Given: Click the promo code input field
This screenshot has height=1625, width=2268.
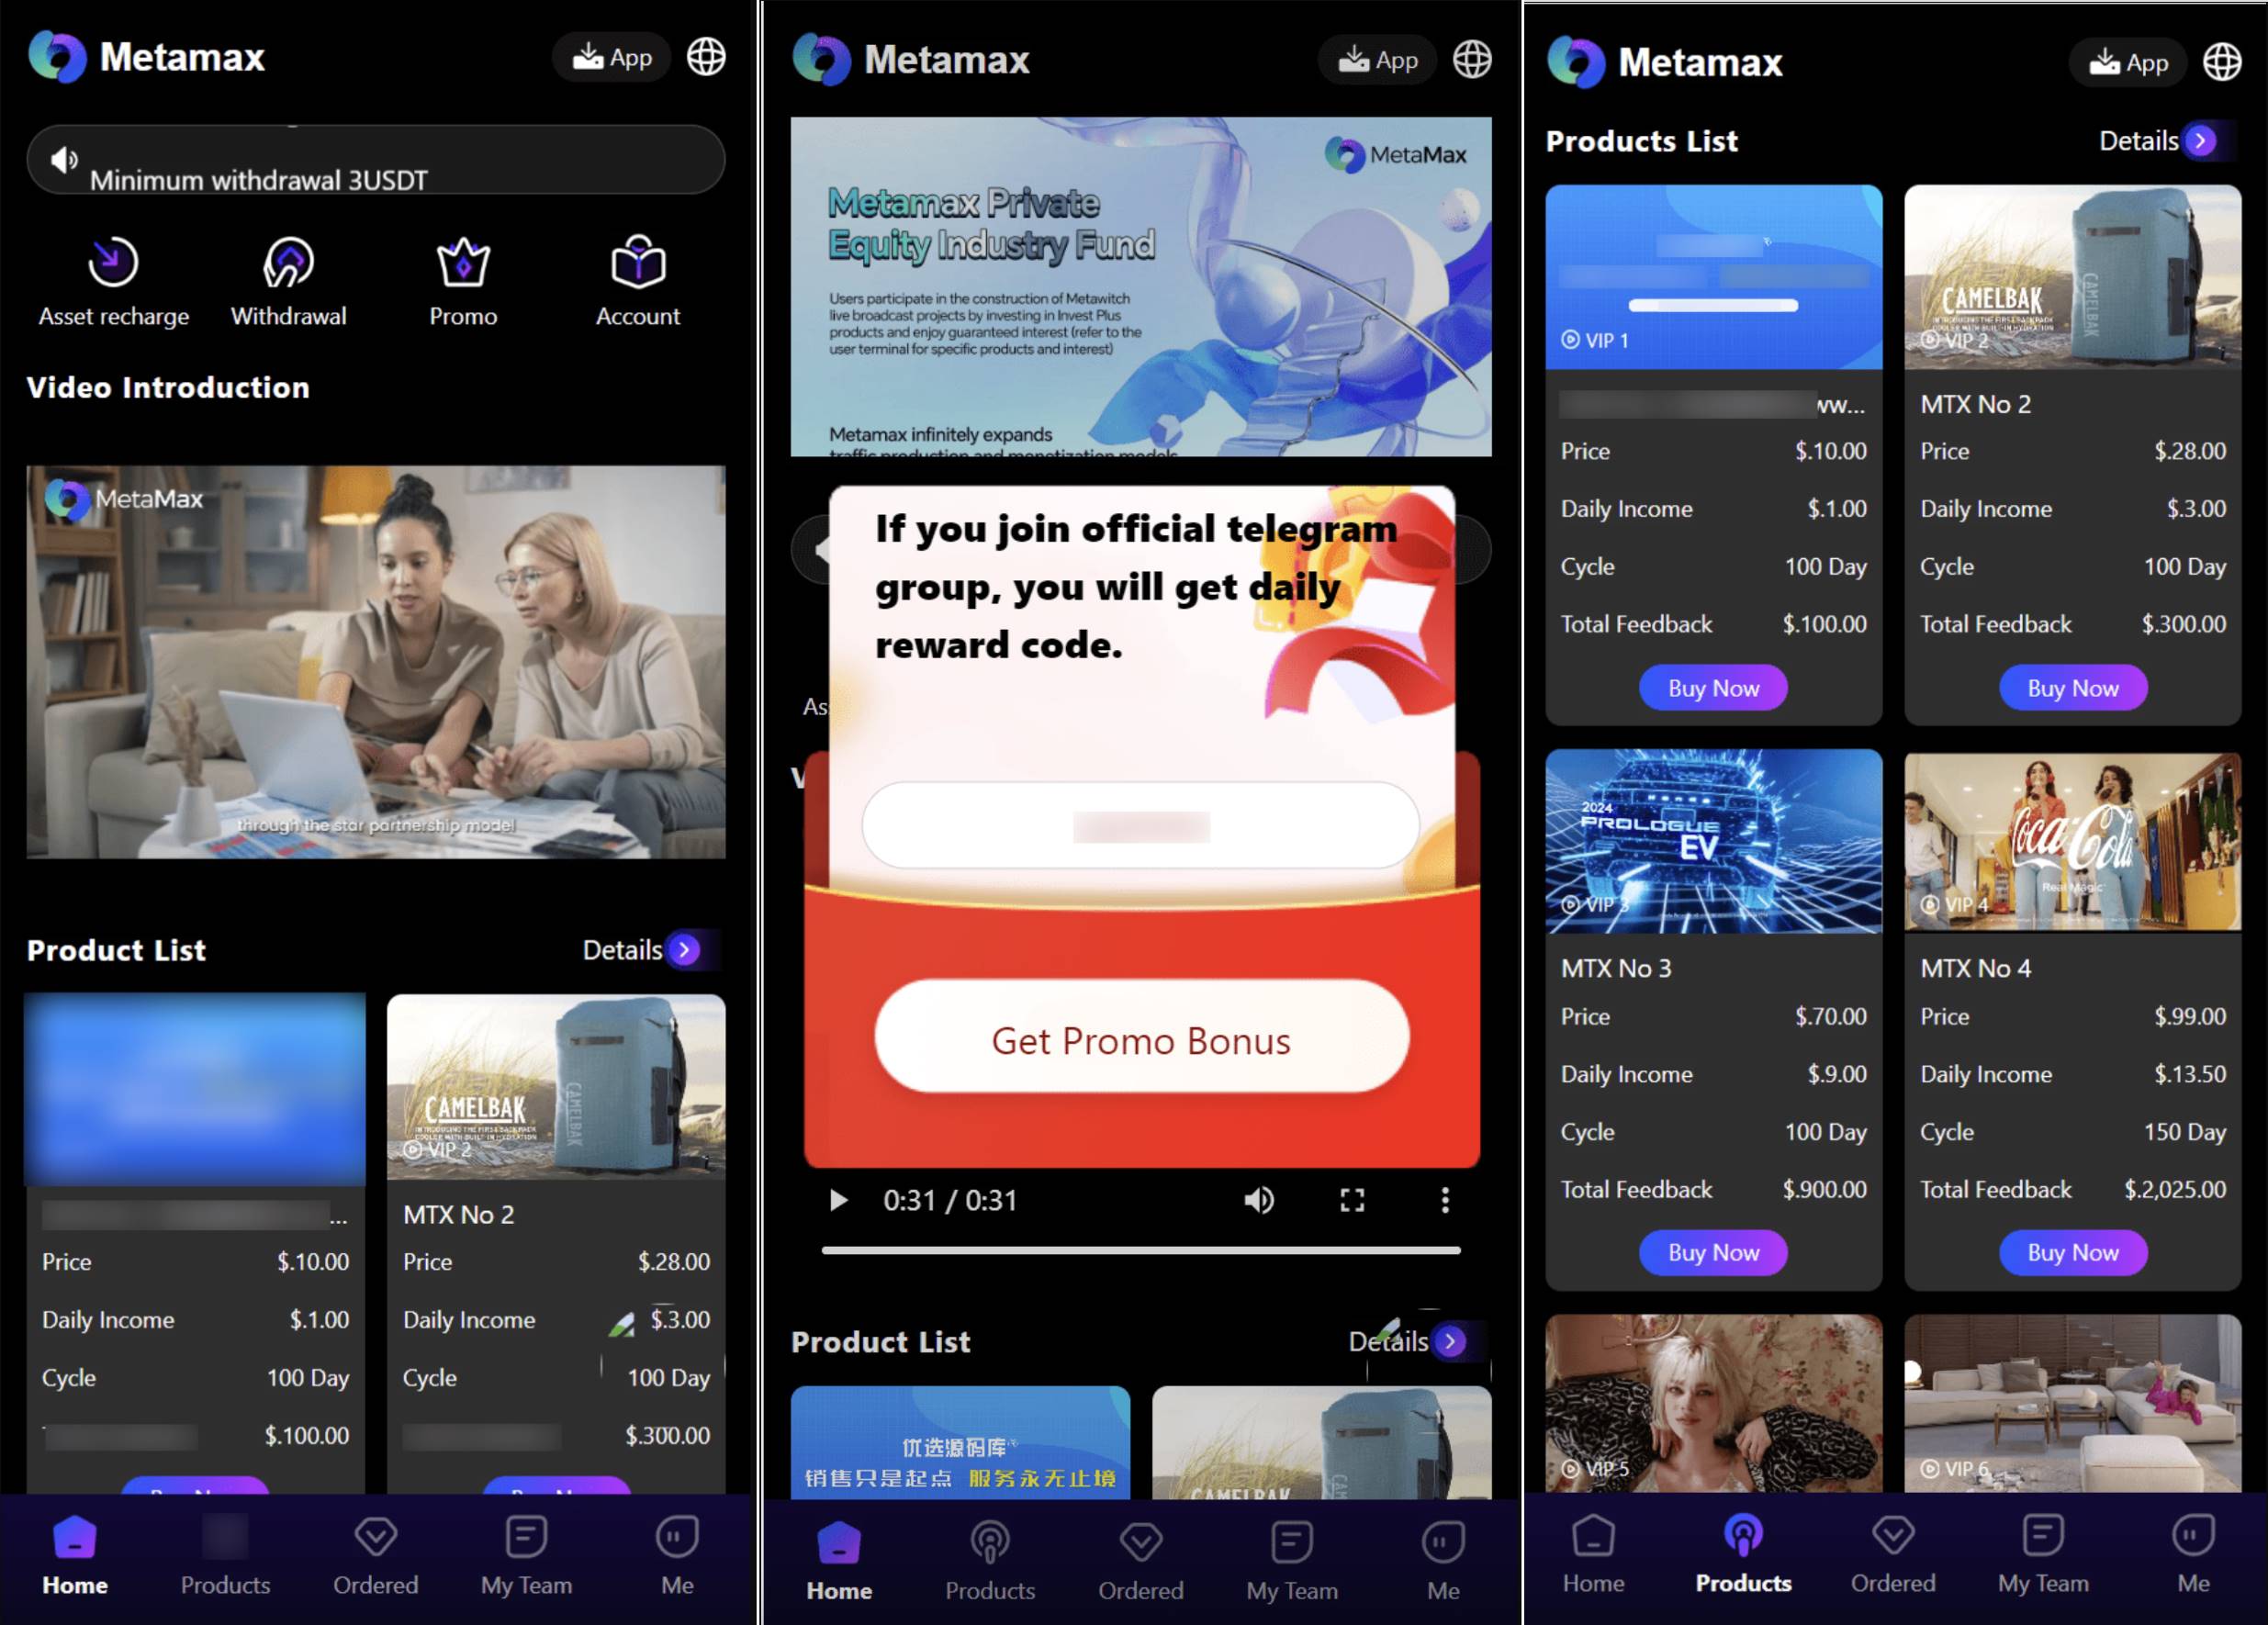Looking at the screenshot, I should point(1140,826).
